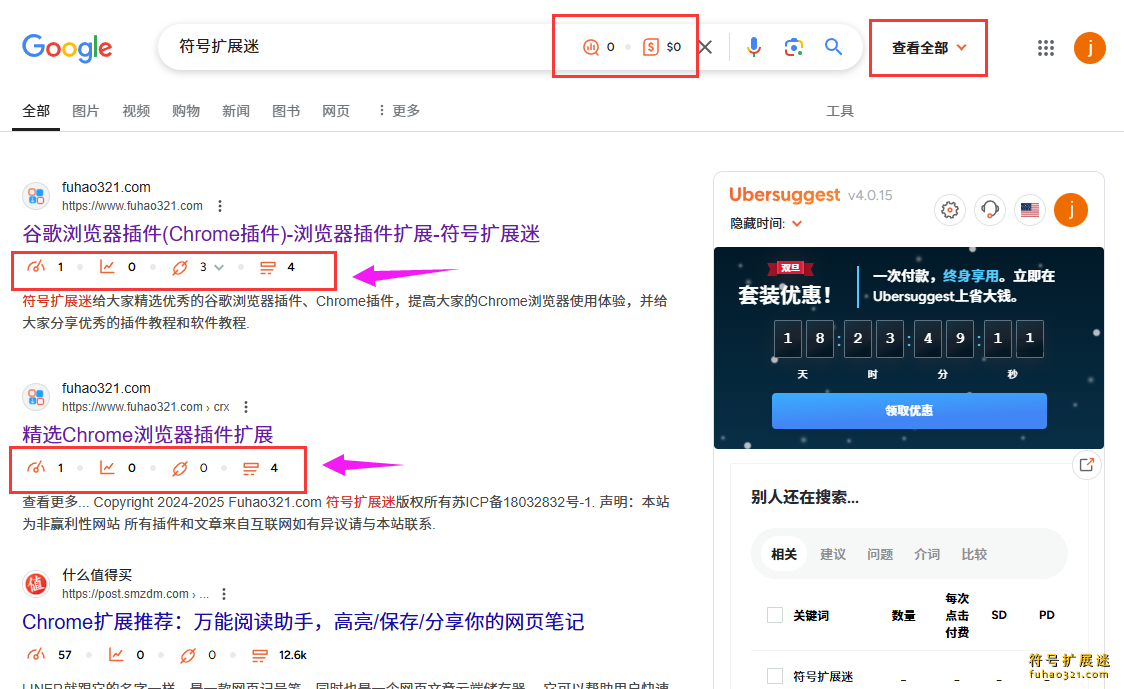Click social shares icon showing 12.6k
The image size is (1124, 689).
[259, 655]
